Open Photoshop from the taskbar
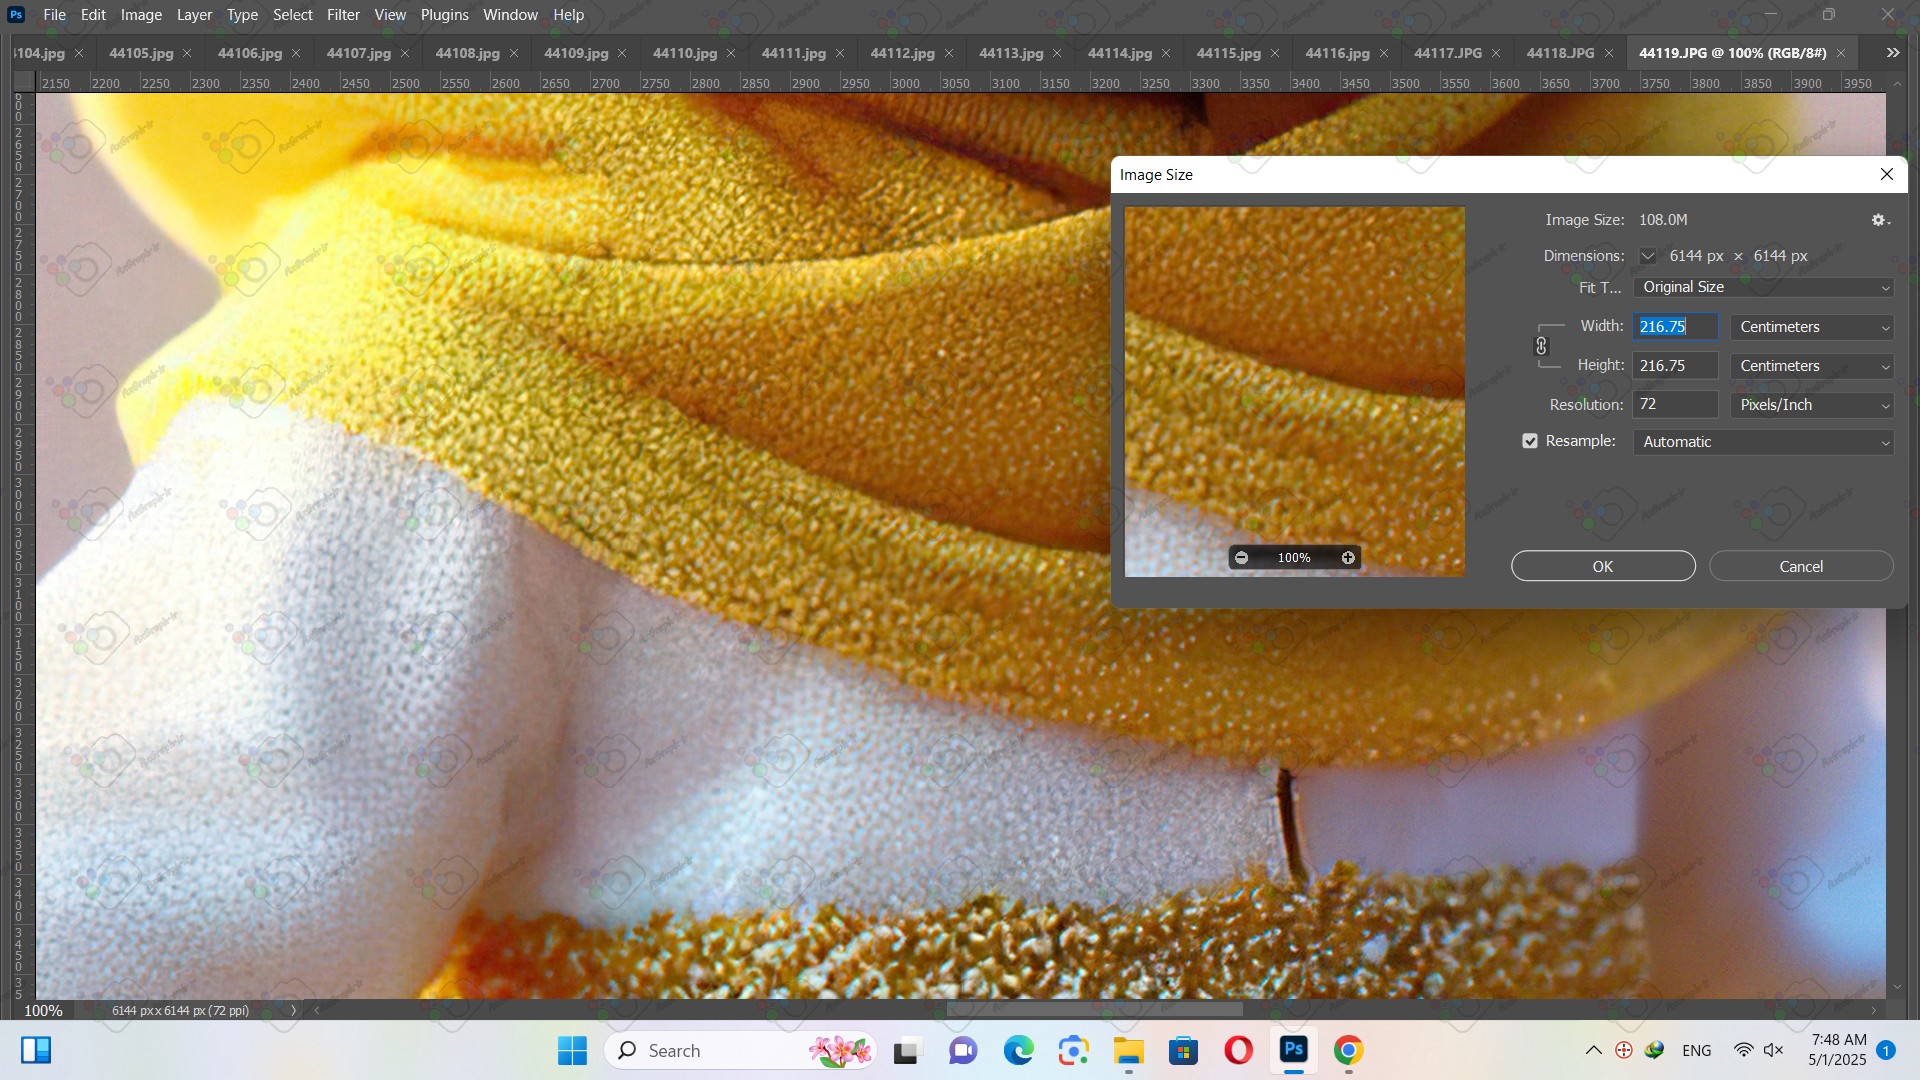 point(1293,1050)
